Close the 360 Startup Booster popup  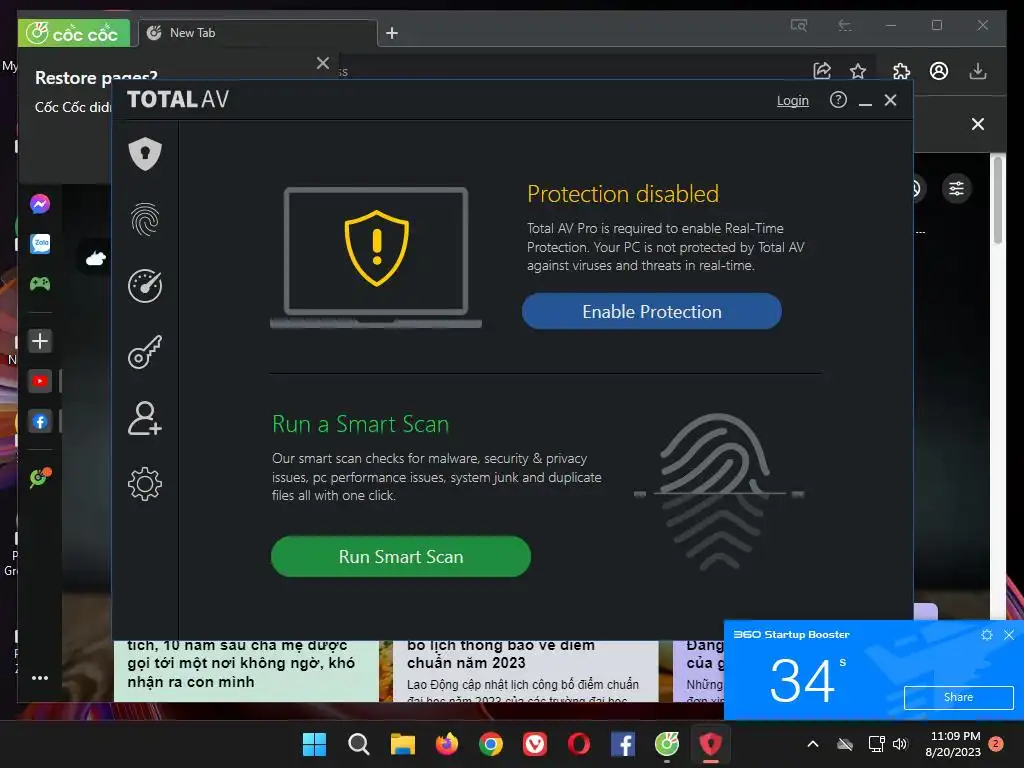coord(1009,635)
